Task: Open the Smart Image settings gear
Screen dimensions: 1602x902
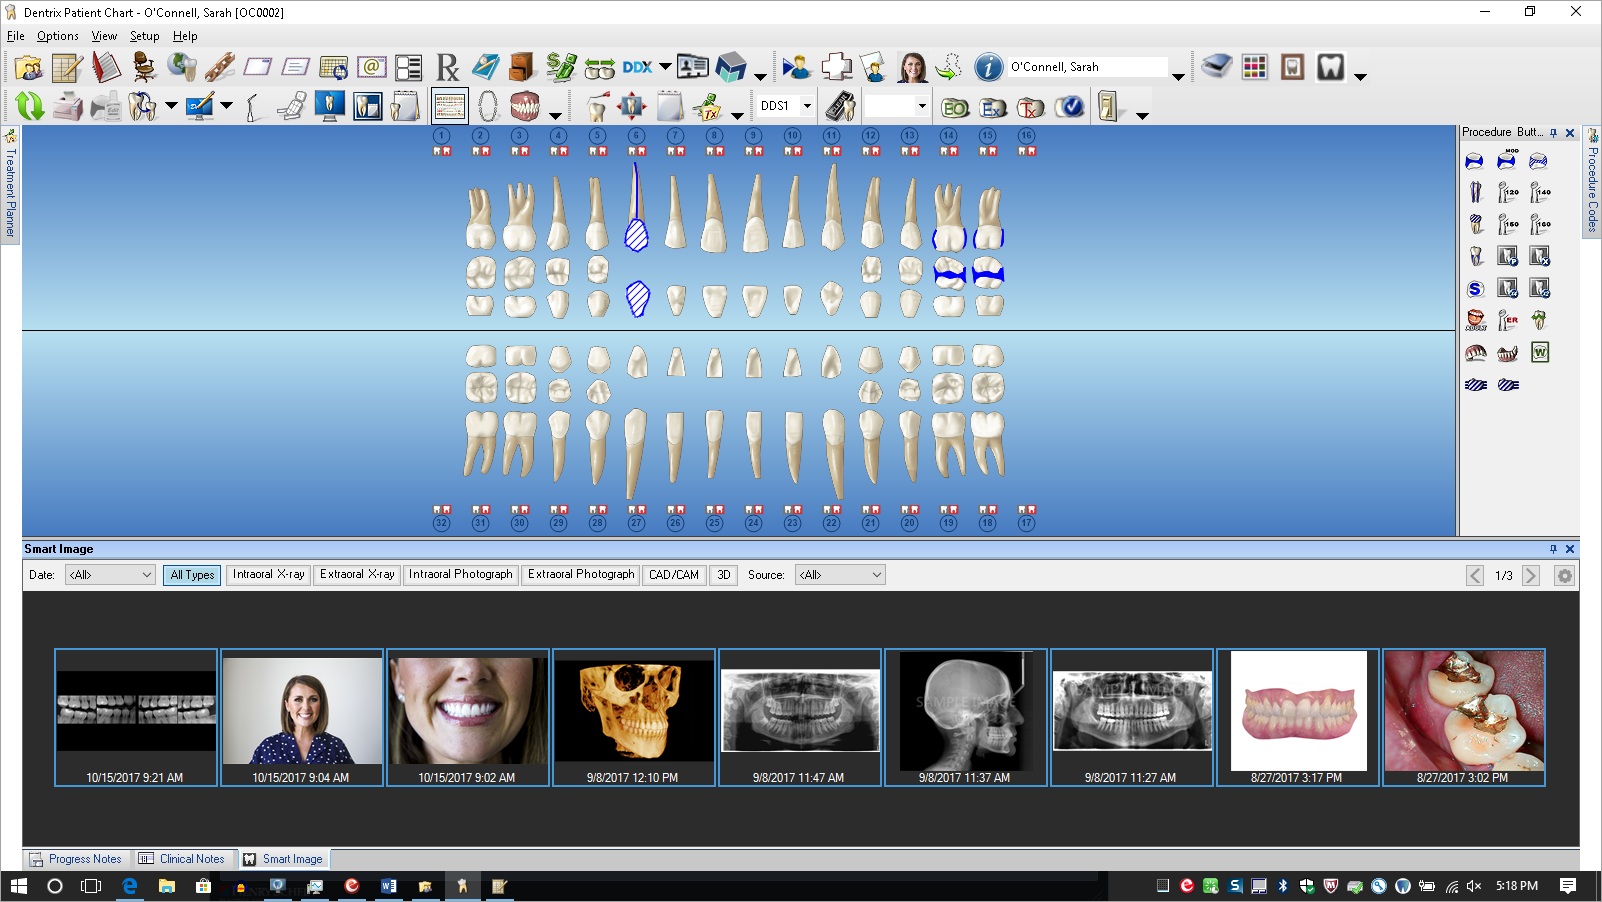Action: click(x=1565, y=575)
